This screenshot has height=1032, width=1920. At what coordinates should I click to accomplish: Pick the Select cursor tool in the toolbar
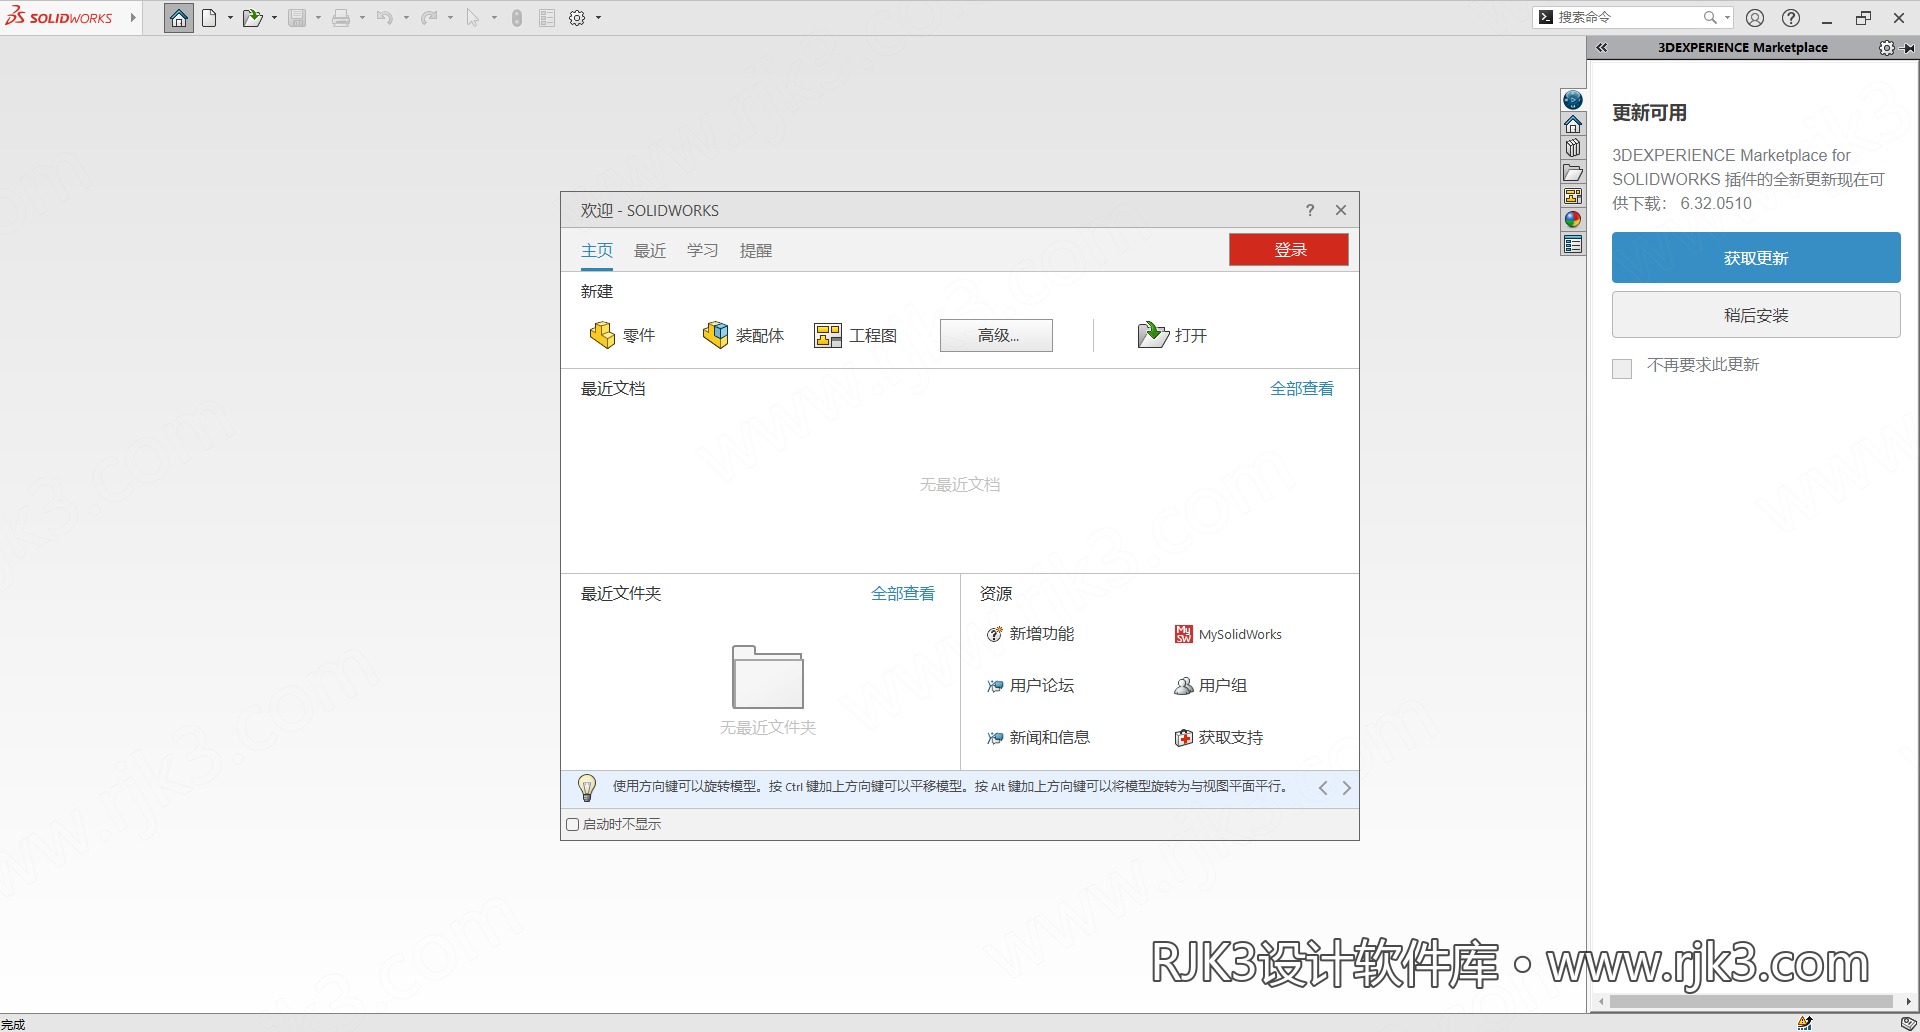pyautogui.click(x=472, y=18)
